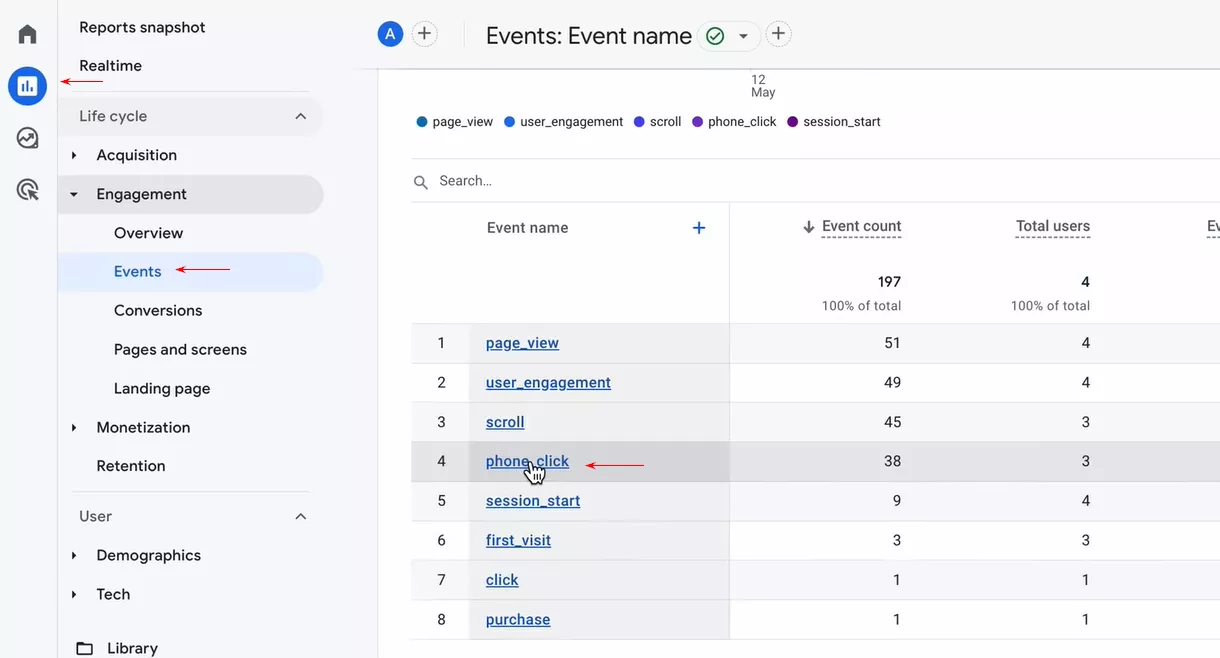Click total event count 197
Image resolution: width=1220 pixels, height=658 pixels.
coord(889,282)
